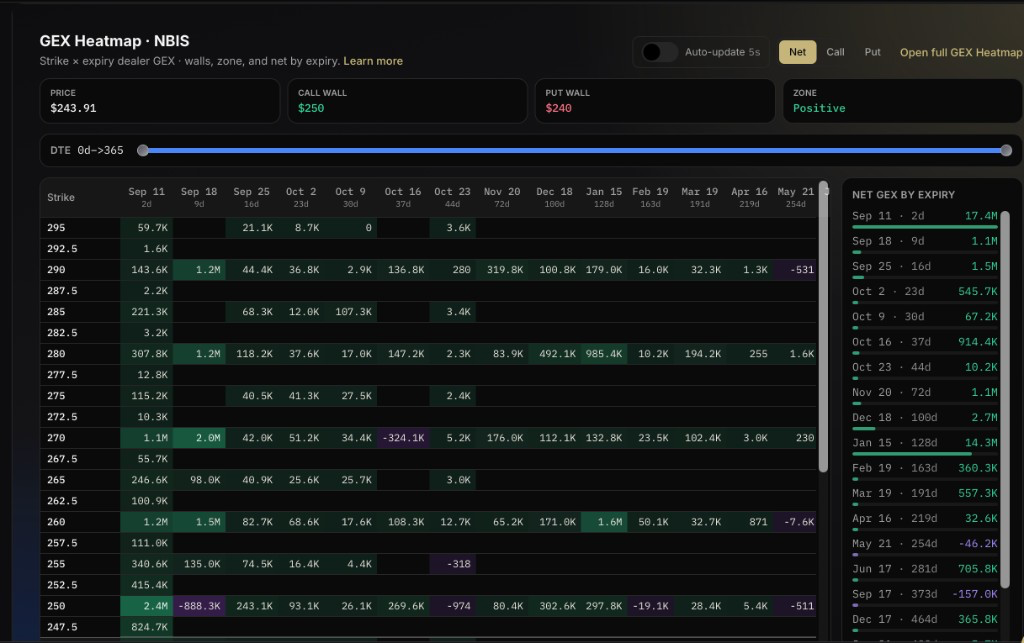1024x643 pixels.
Task: Click the Dec 18 · 100d net GEX entry
Action: coord(924,420)
